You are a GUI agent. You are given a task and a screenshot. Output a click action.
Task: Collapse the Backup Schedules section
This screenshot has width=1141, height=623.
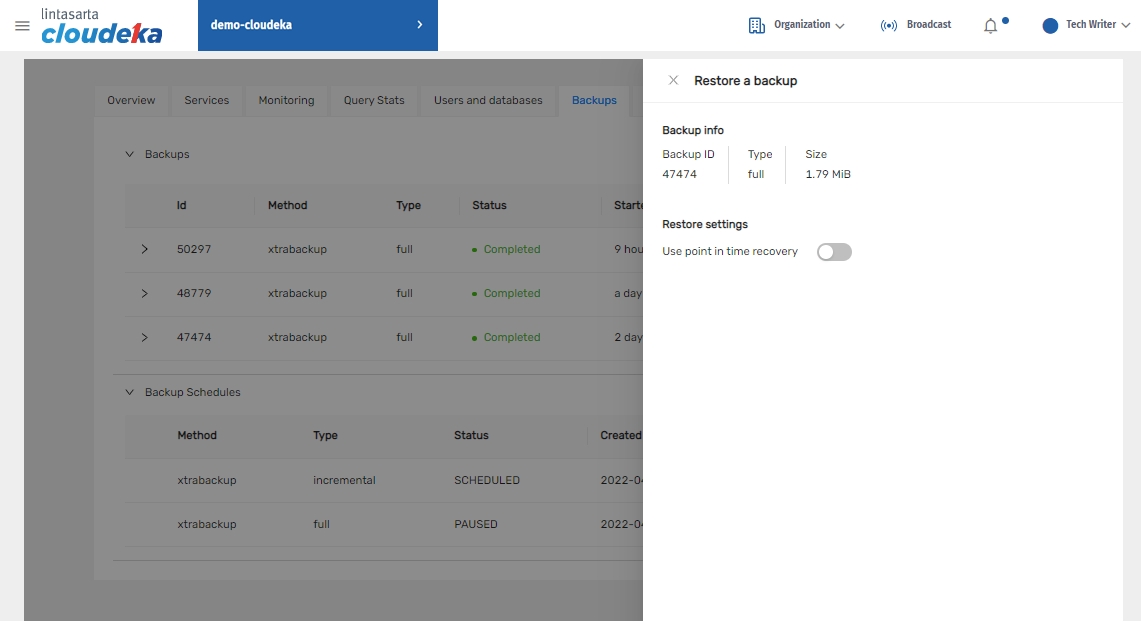[129, 392]
